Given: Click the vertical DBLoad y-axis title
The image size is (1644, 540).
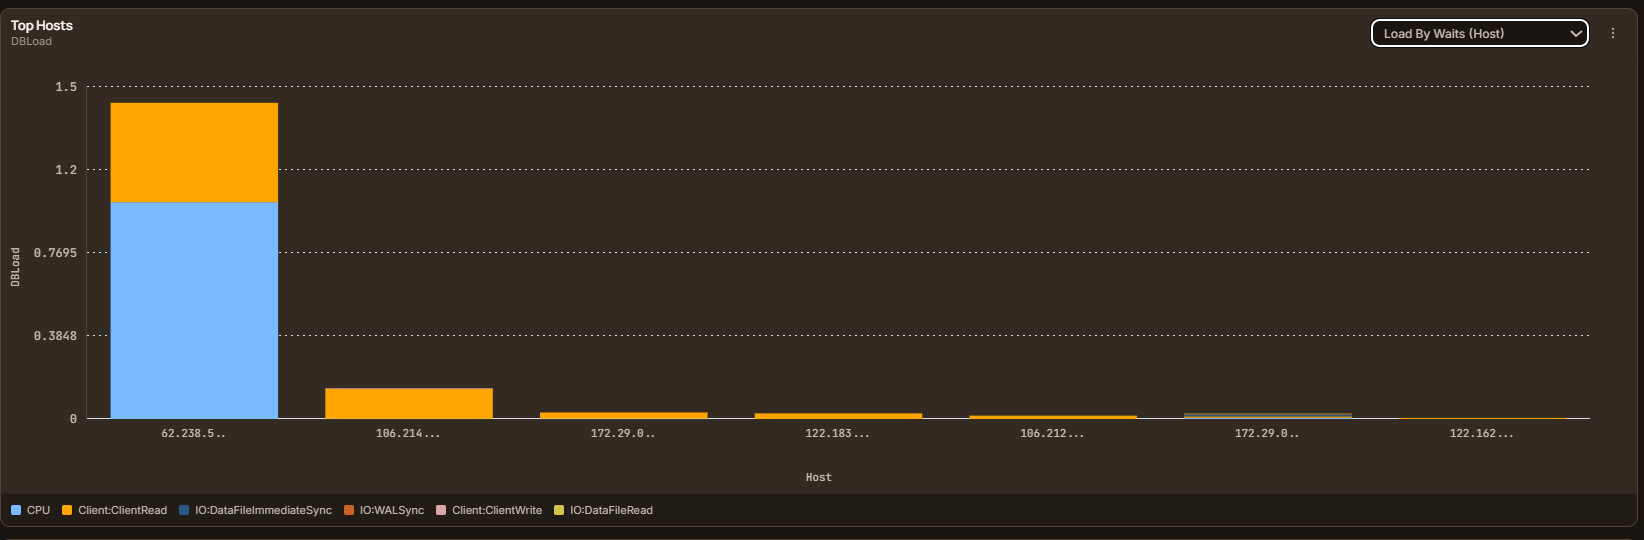Looking at the screenshot, I should [15, 267].
